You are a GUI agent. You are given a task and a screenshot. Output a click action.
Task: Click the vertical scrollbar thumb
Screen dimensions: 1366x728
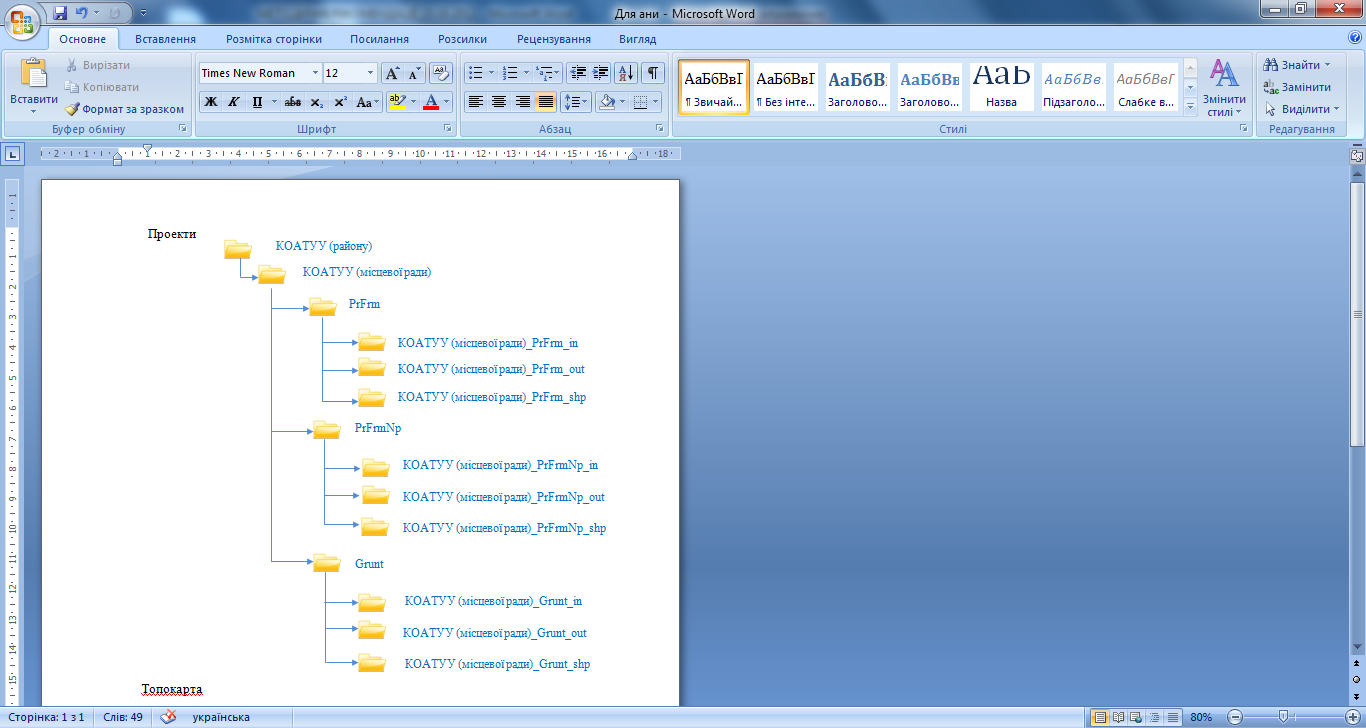click(x=1357, y=314)
